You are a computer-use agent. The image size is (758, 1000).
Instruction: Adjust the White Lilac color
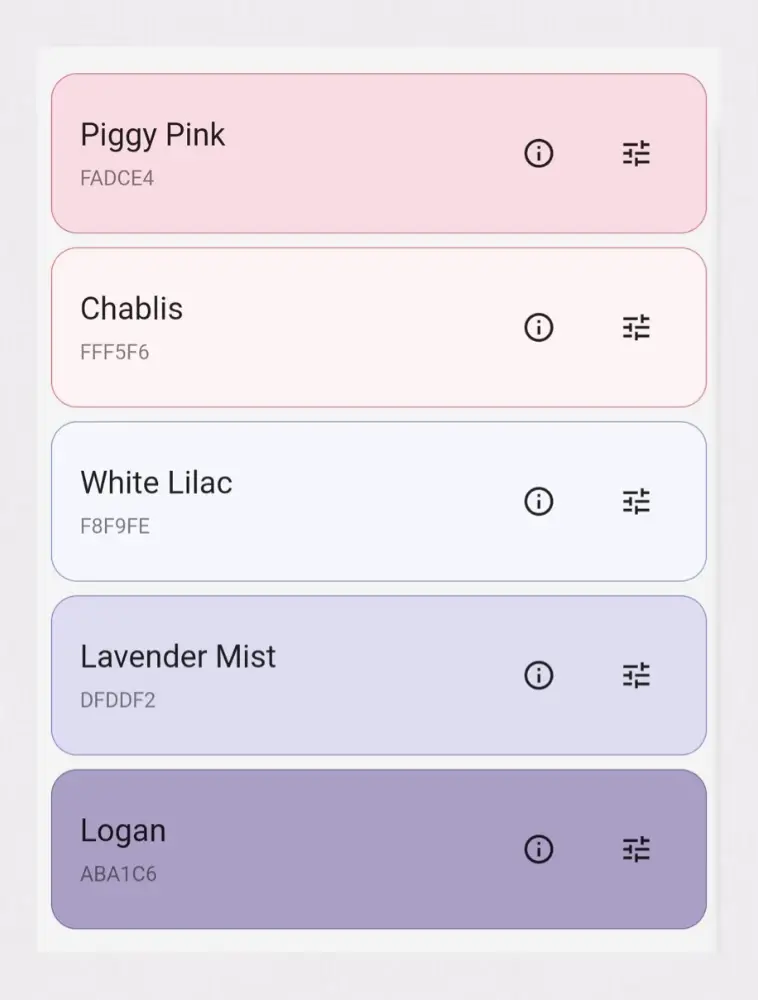tap(636, 501)
